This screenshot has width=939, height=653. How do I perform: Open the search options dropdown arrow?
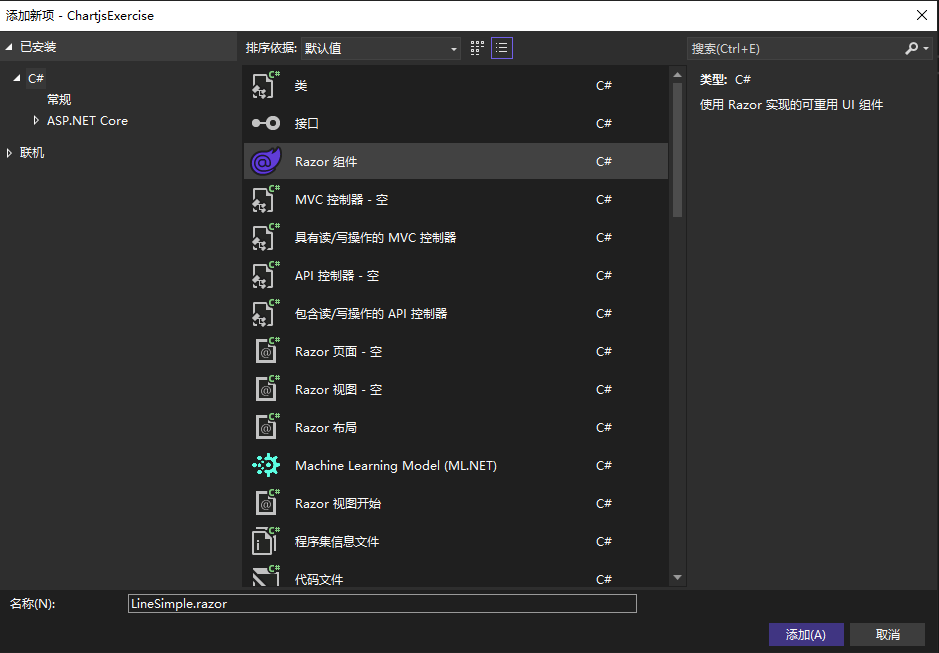click(x=926, y=49)
